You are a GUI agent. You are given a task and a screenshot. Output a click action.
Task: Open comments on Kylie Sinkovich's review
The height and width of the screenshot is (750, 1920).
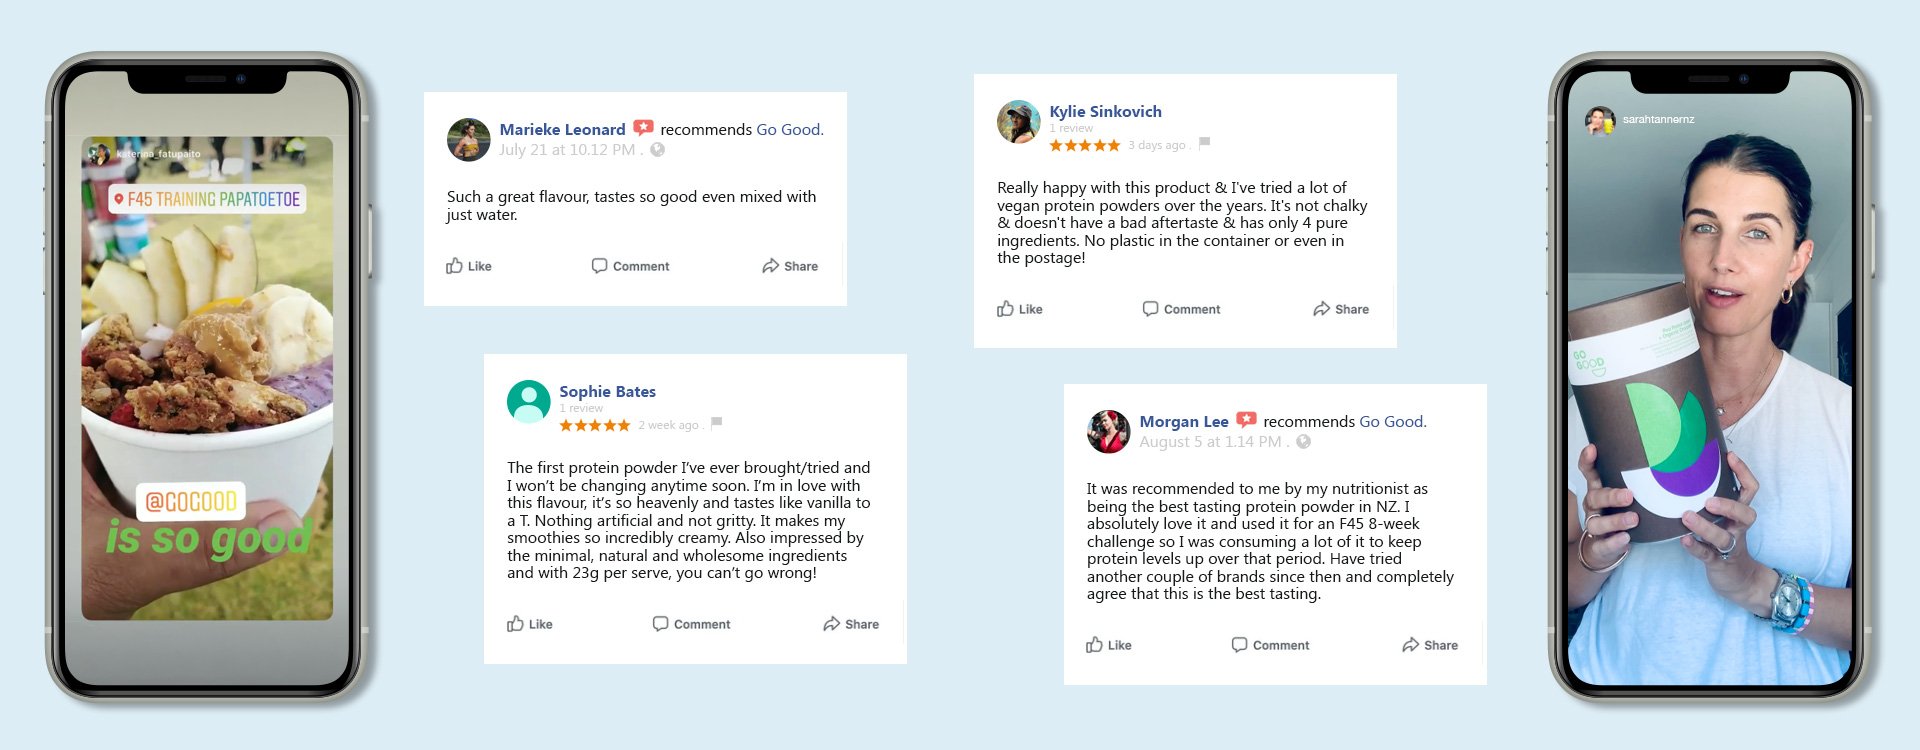1181,309
